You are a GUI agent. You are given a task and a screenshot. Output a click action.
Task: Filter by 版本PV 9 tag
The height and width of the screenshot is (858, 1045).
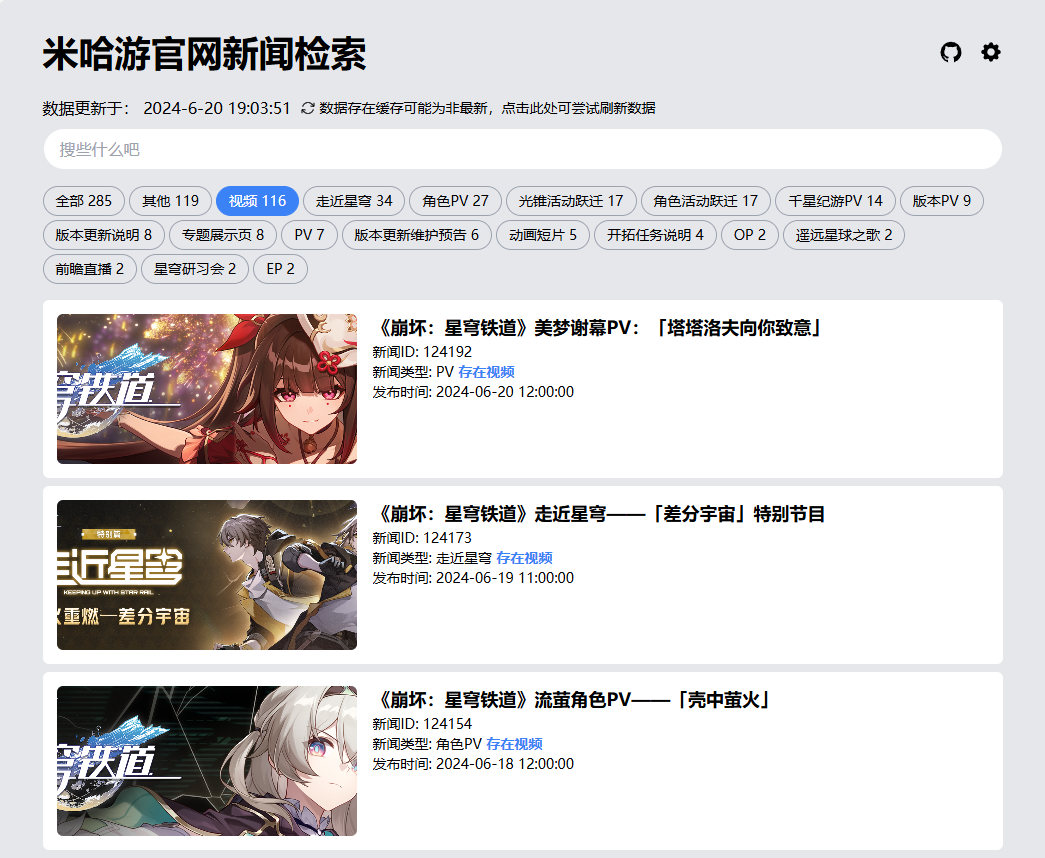pos(942,201)
